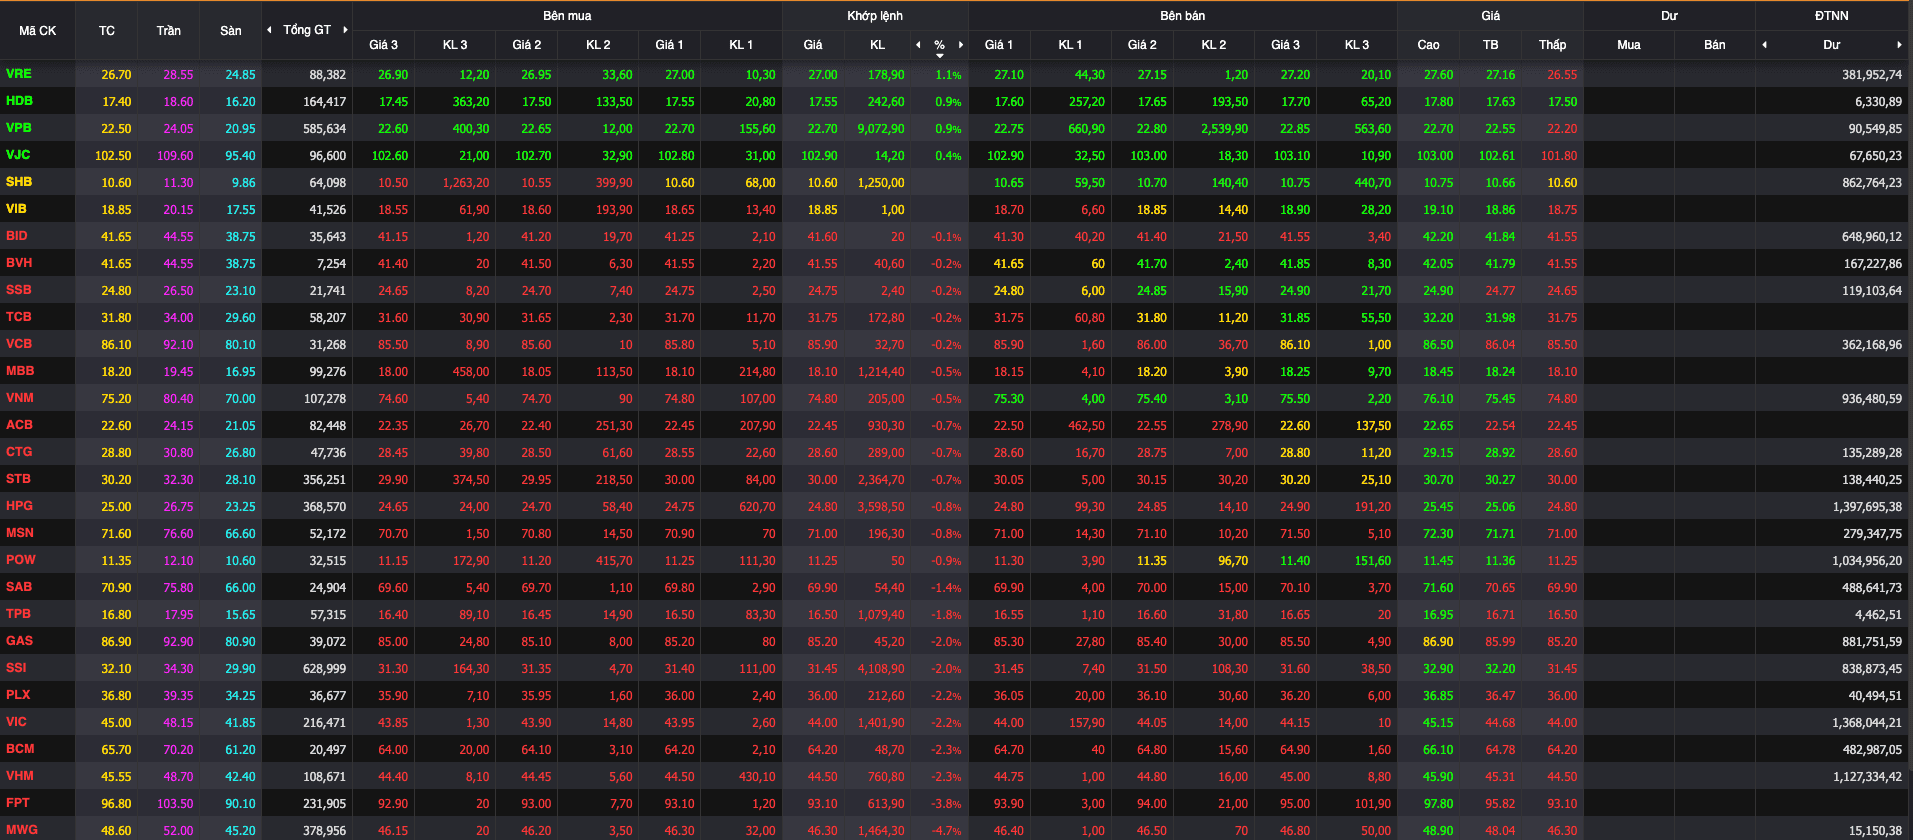Open the HDB stock symbol
1913x840 pixels.
pyautogui.click(x=19, y=101)
